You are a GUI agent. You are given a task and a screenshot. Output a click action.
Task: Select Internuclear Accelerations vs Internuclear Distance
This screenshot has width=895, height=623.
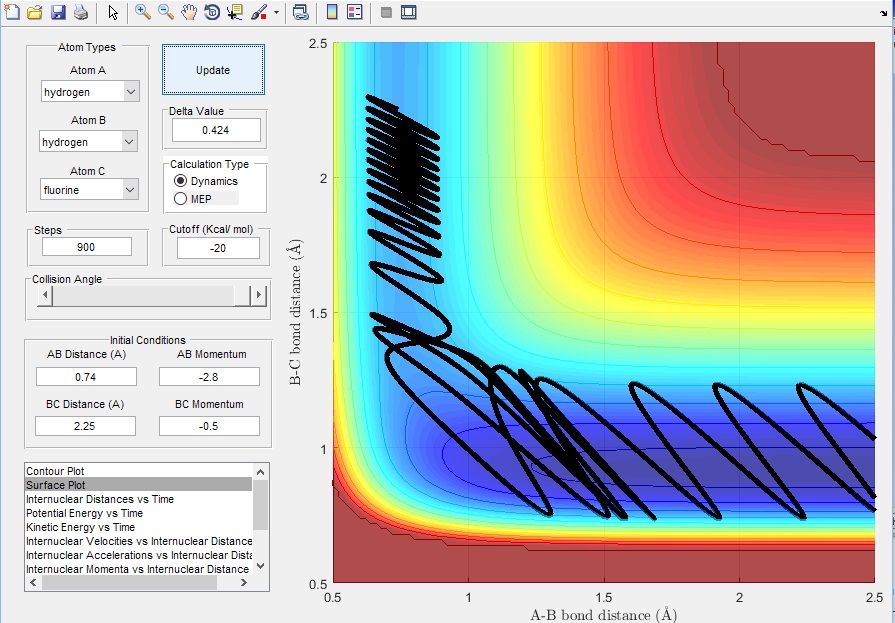[138, 555]
